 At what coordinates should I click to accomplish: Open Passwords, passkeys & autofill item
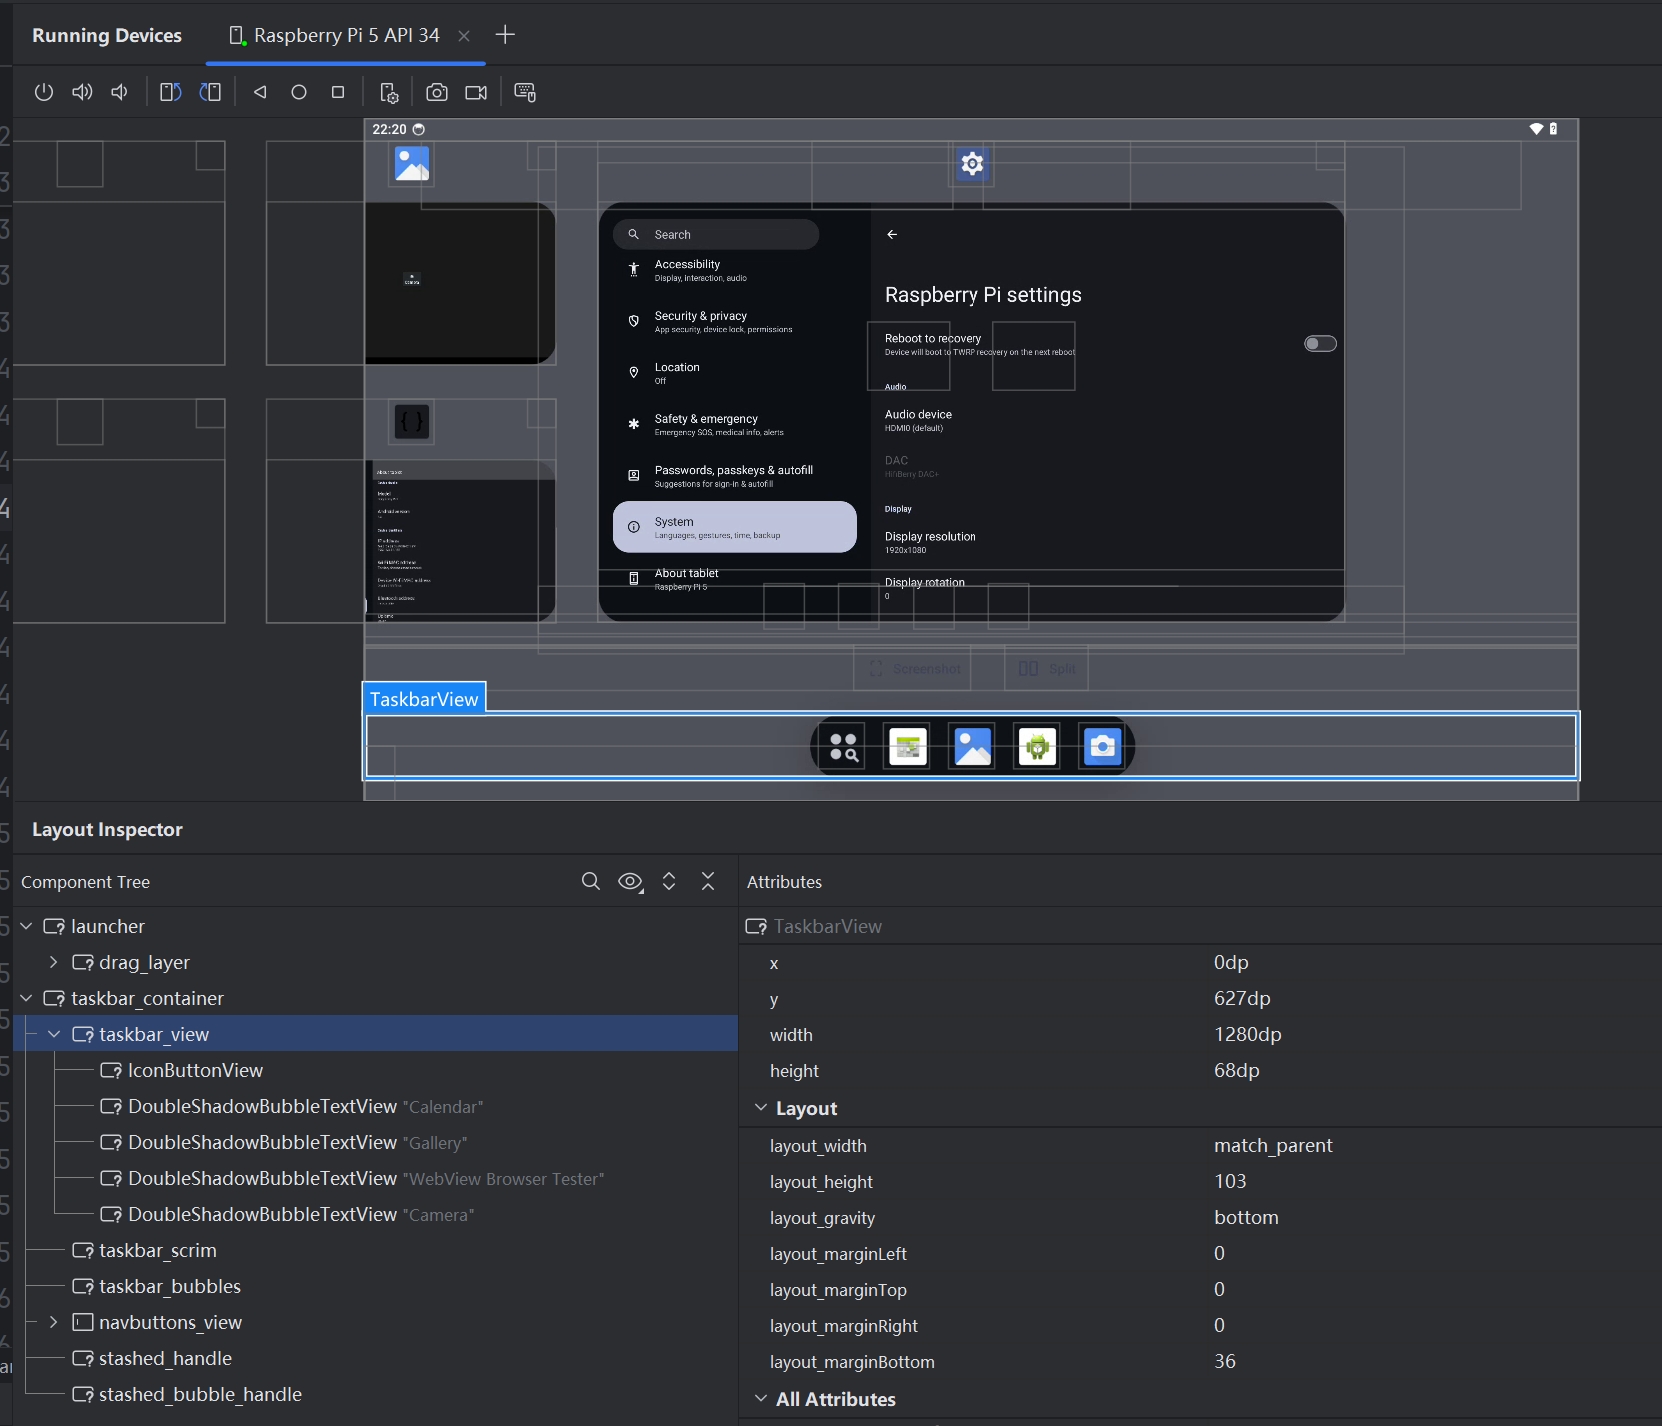(x=735, y=476)
